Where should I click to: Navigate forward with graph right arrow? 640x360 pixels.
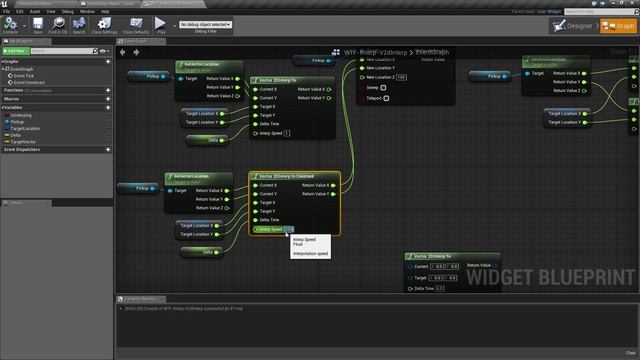click(x=136, y=52)
